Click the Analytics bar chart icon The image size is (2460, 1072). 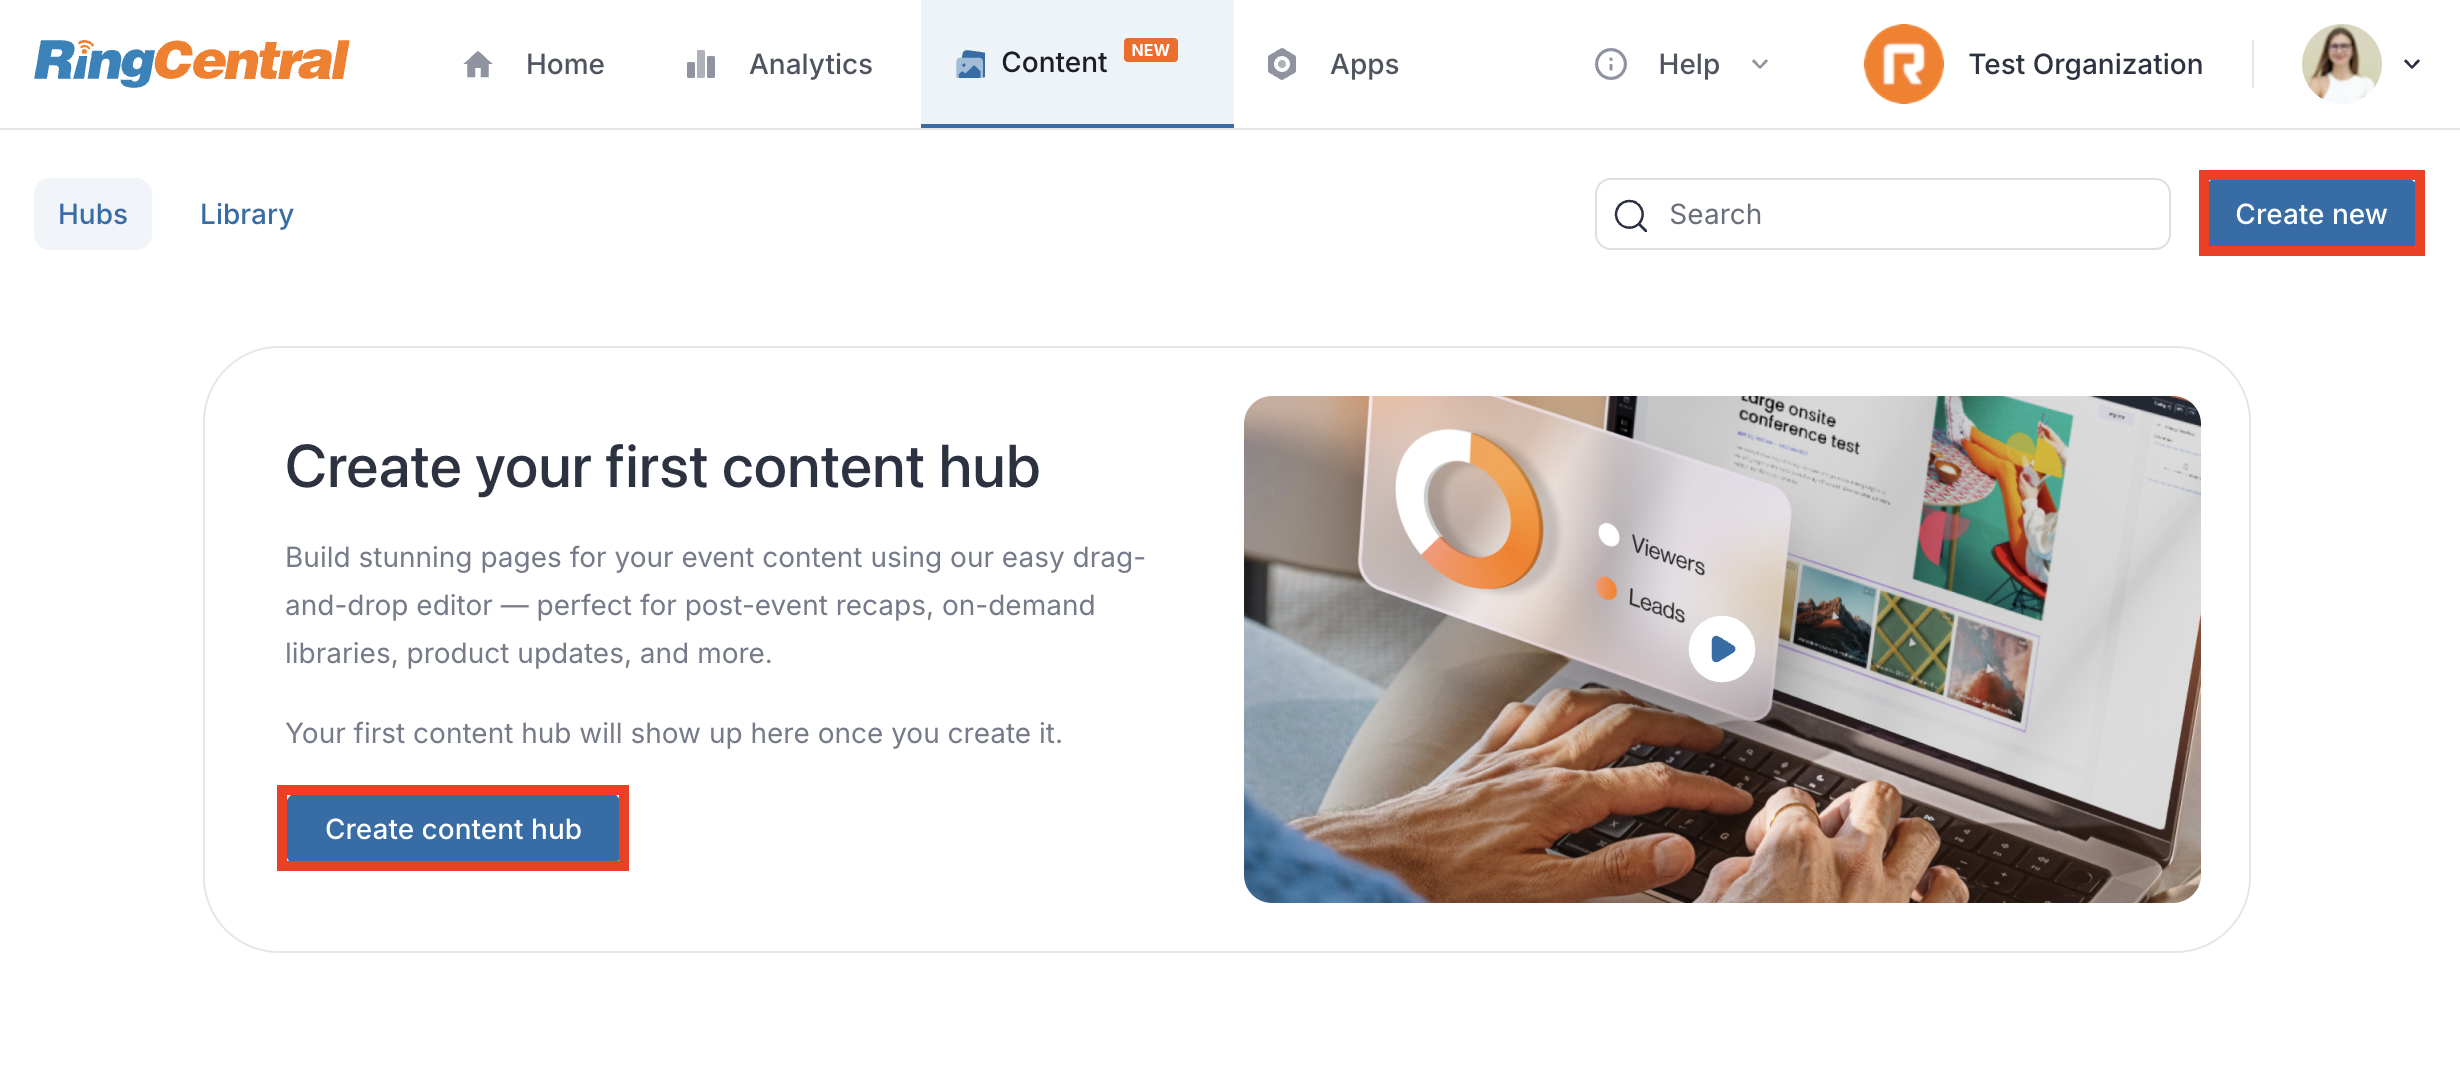click(701, 64)
